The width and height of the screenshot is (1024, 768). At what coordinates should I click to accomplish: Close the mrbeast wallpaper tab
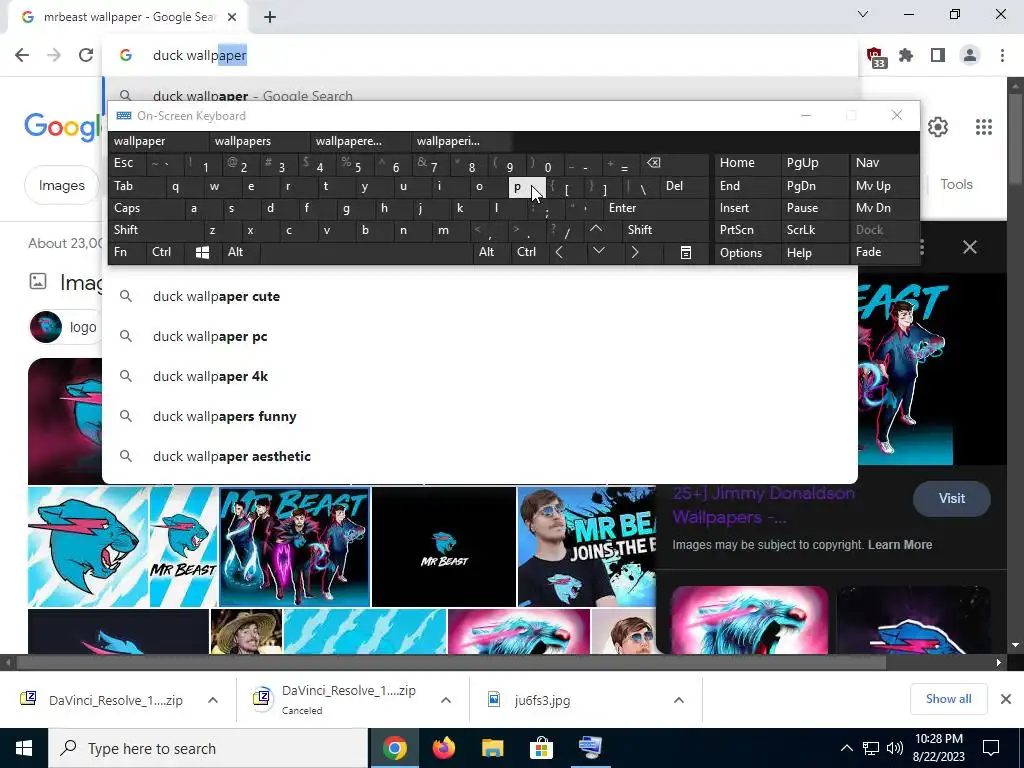coord(232,17)
